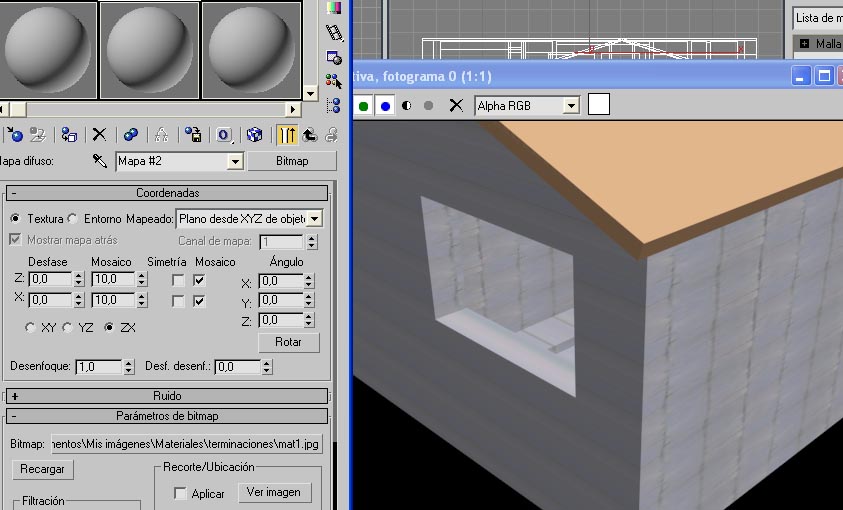Click the Z Mosaico 10,0 value field
Image resolution: width=843 pixels, height=510 pixels.
[113, 279]
